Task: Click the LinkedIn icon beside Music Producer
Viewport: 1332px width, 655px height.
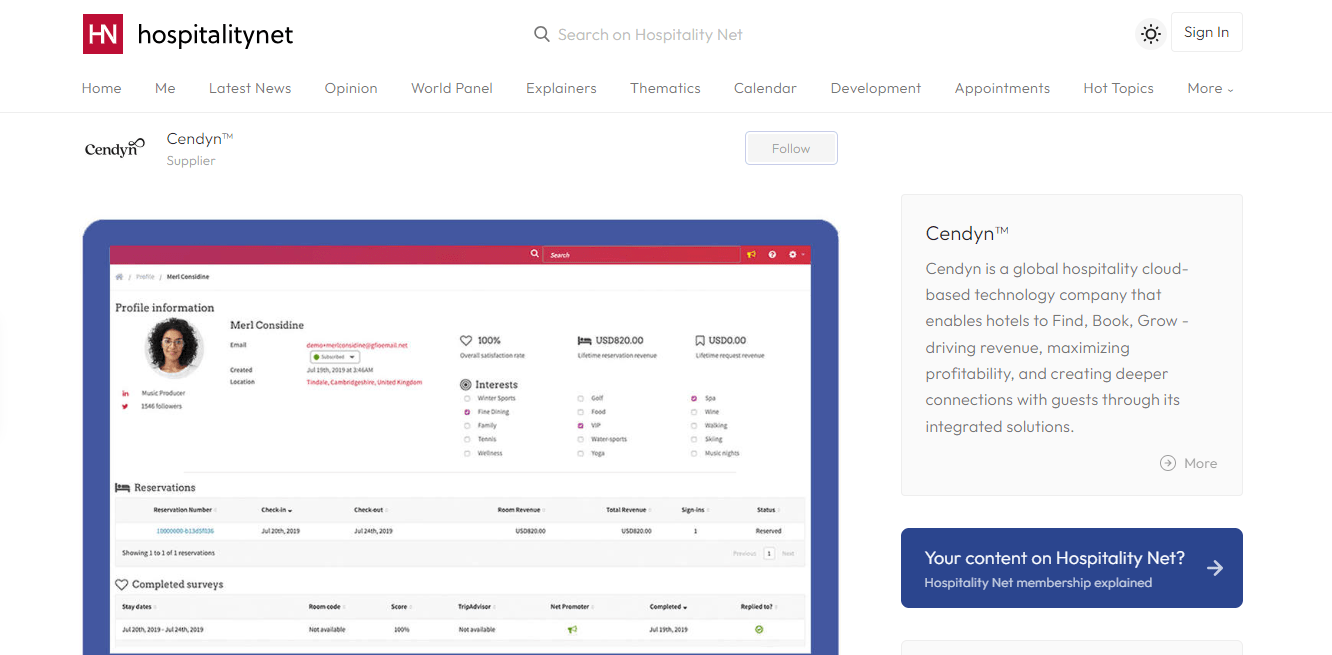Action: pyautogui.click(x=125, y=393)
